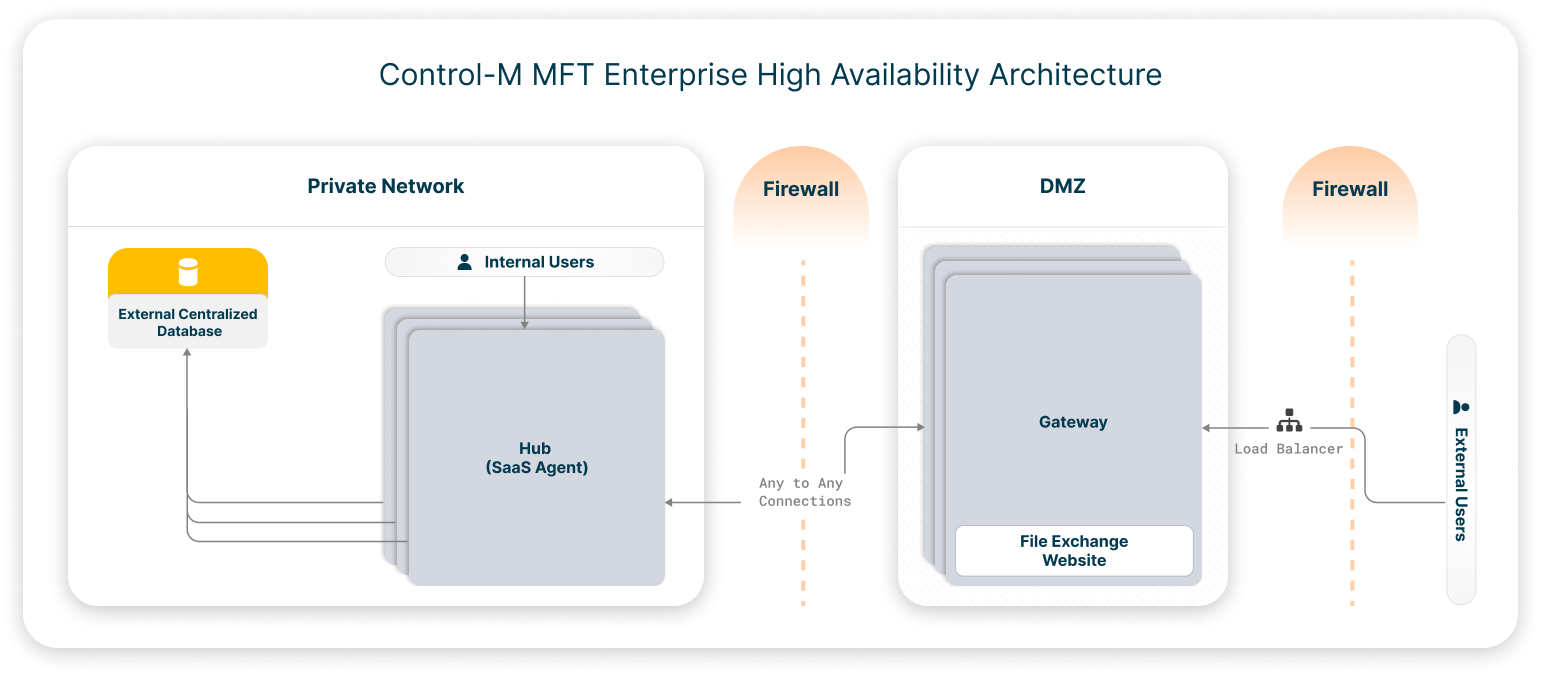Image resolution: width=1541 pixels, height=675 pixels.
Task: Select the Private Network header
Action: 385,186
